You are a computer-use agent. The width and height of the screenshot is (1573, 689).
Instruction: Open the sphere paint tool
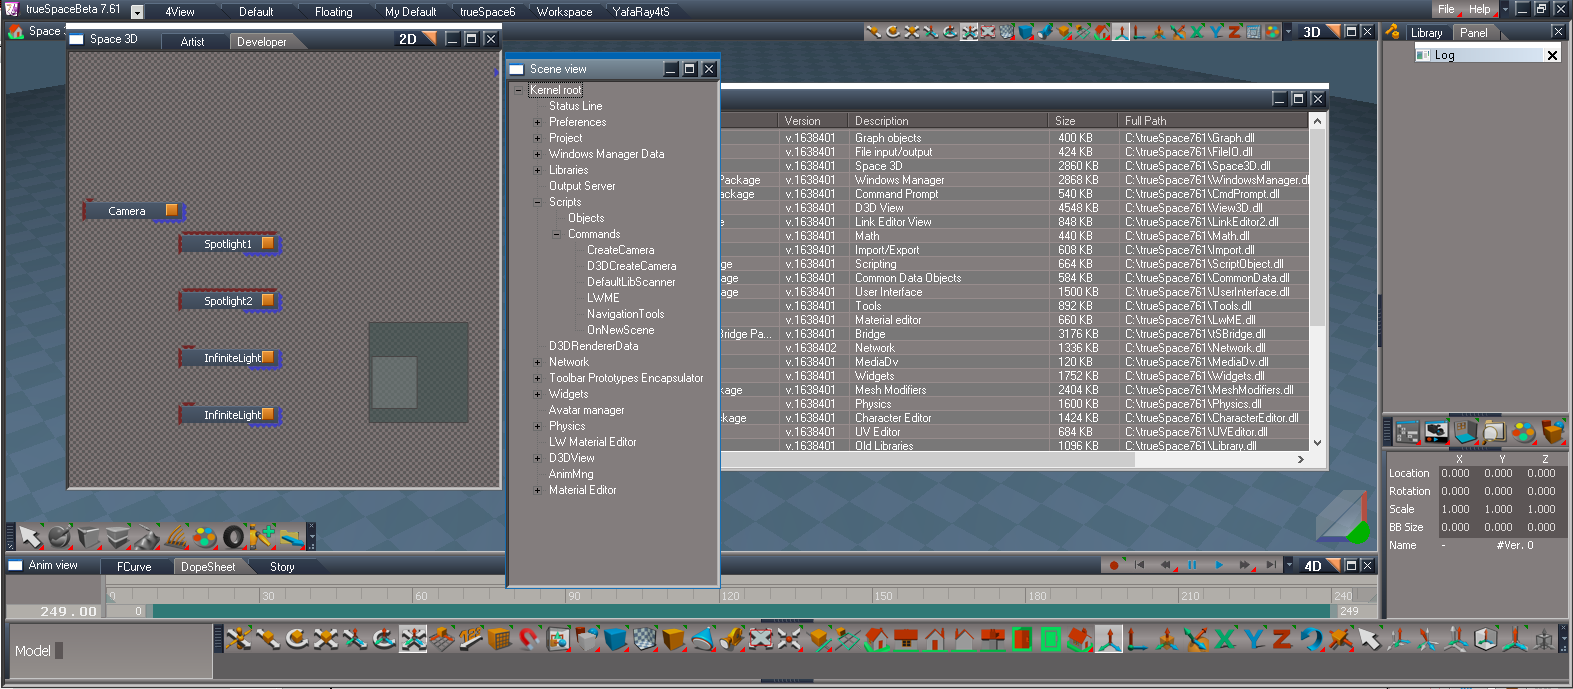60,537
